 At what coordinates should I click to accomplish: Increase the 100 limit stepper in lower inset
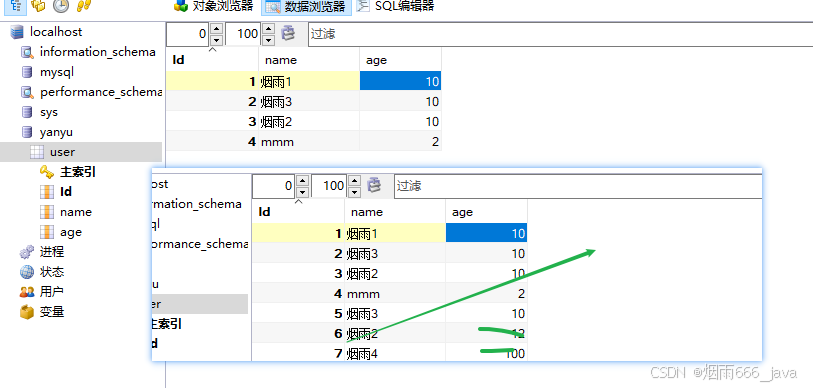(354, 181)
